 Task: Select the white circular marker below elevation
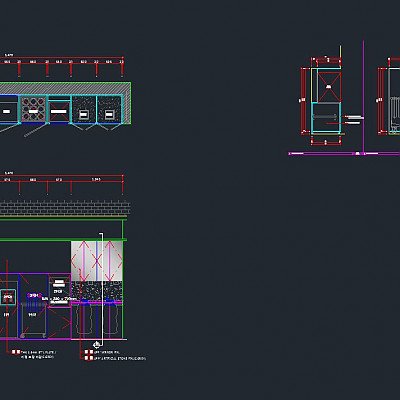pos(96,344)
